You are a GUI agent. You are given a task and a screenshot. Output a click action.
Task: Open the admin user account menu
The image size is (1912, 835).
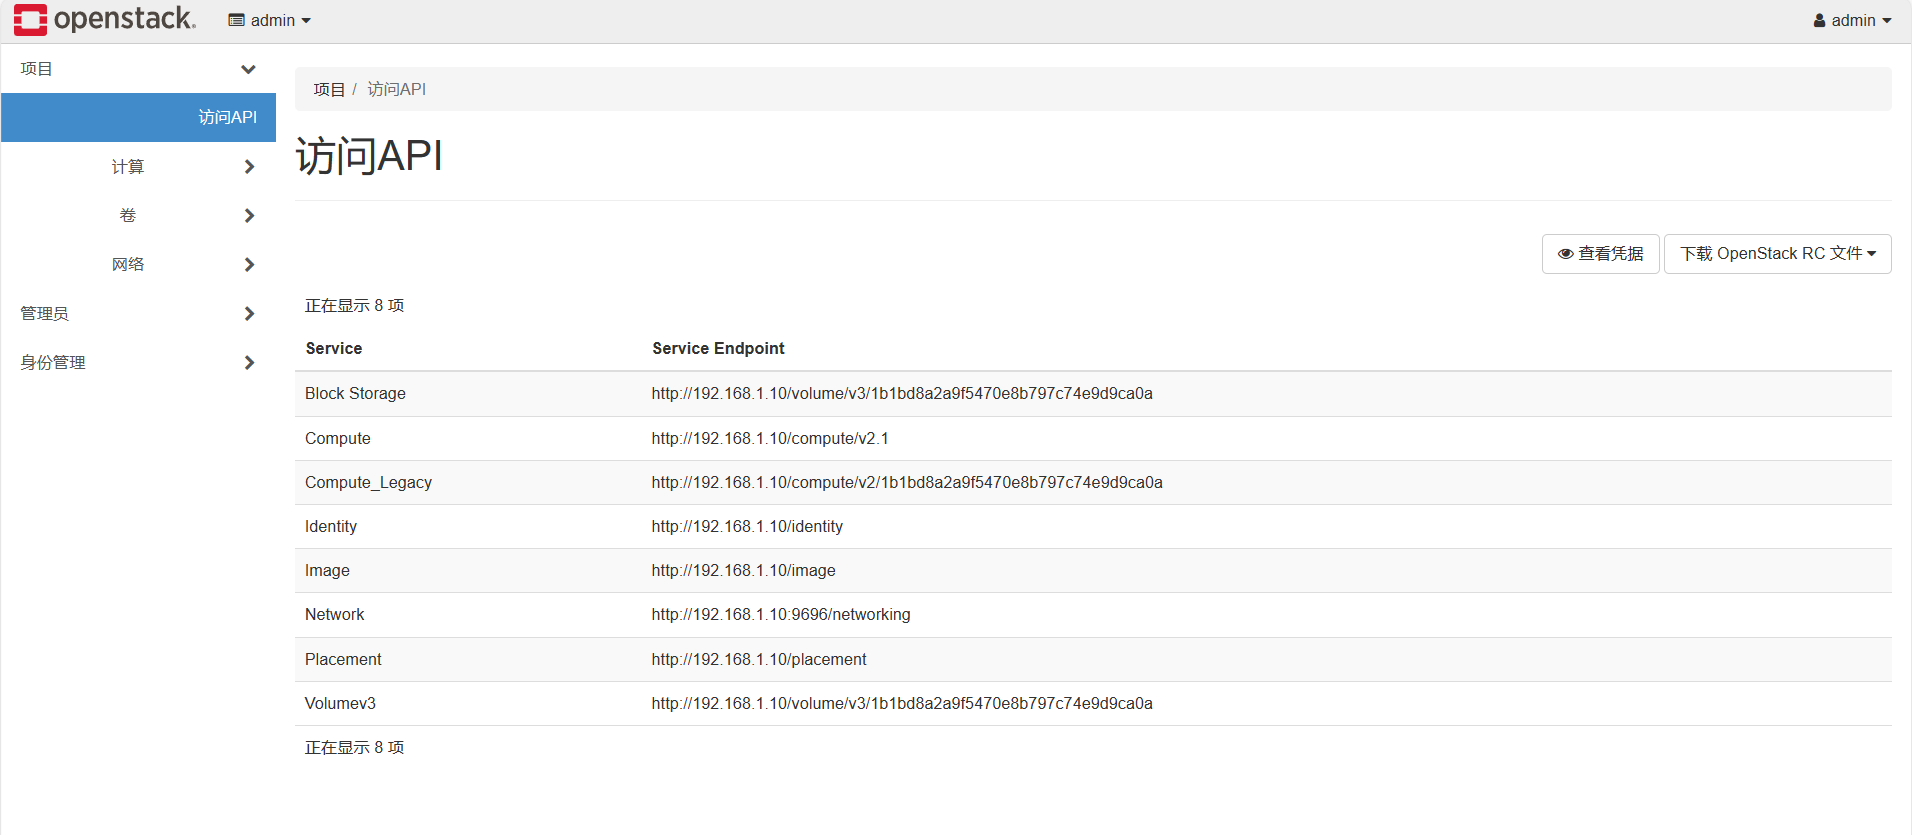(x=1852, y=20)
